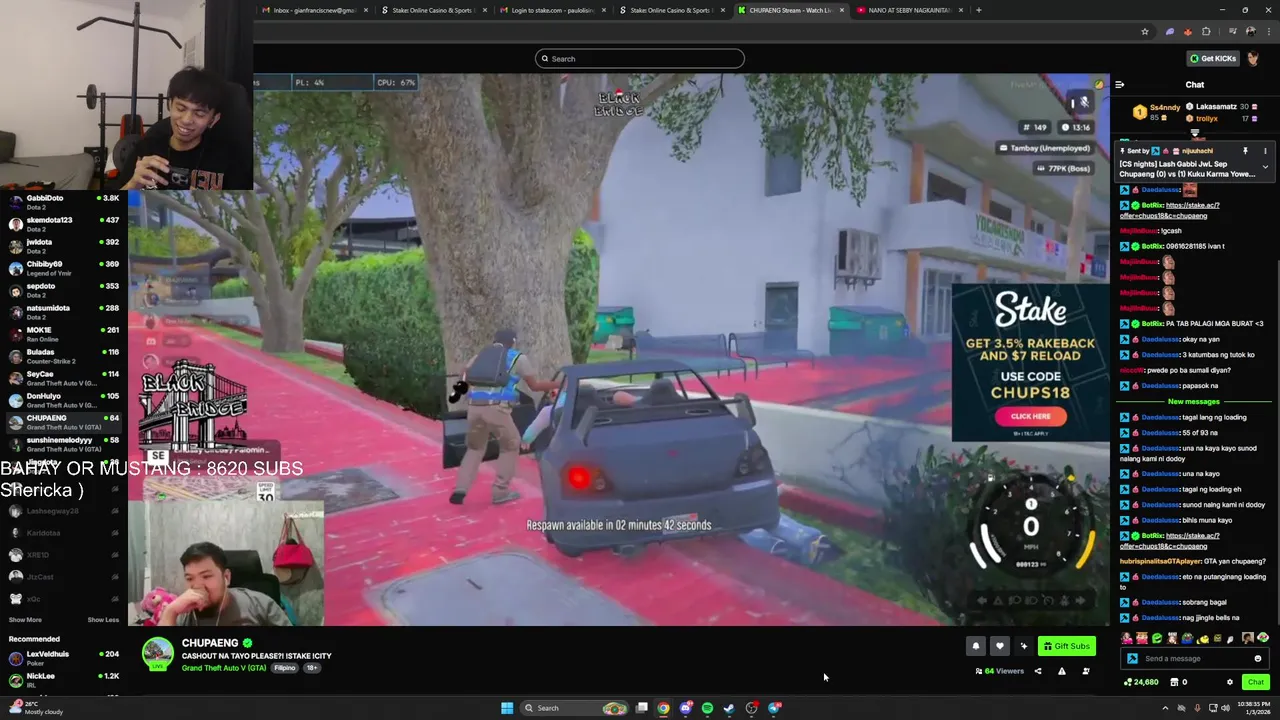Click the warning triangle report icon
Image resolution: width=1280 pixels, height=720 pixels.
tap(1062, 671)
